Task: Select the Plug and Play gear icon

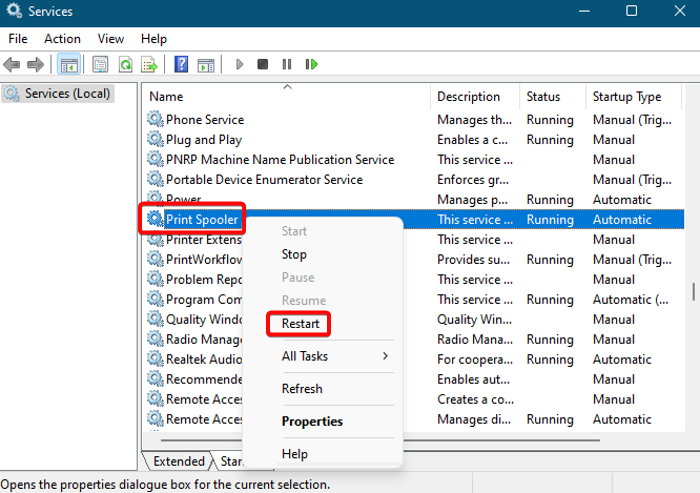Action: coord(155,139)
